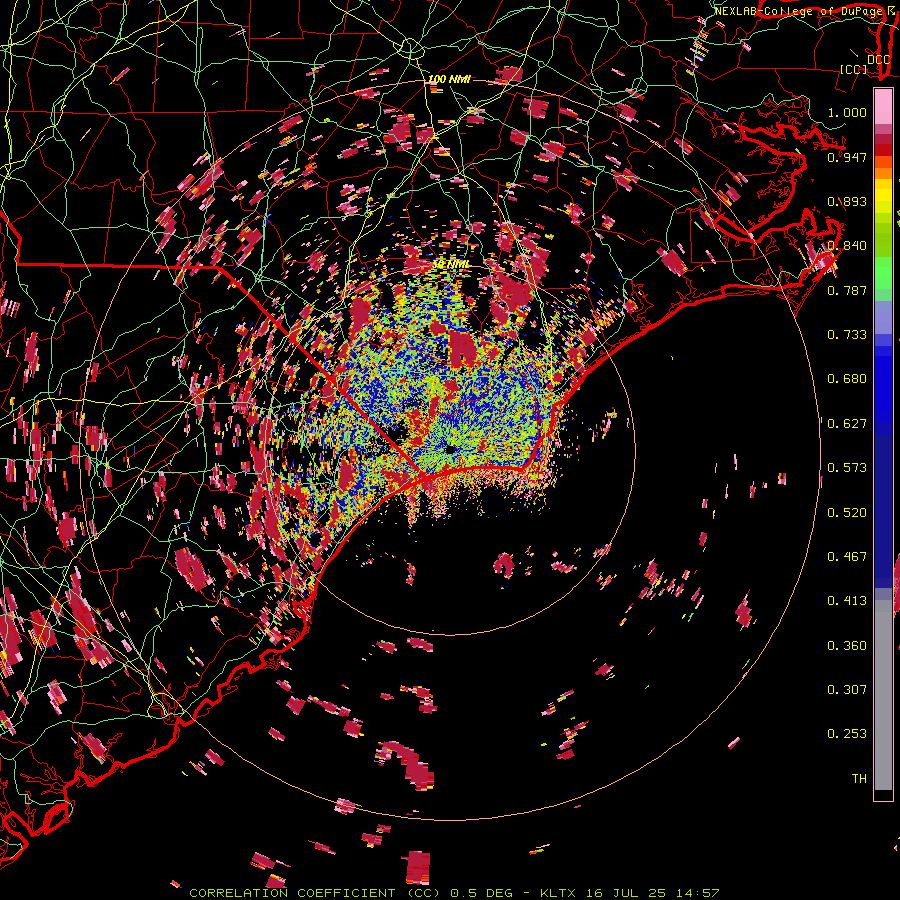Select the 0.413 legend value

click(847, 601)
